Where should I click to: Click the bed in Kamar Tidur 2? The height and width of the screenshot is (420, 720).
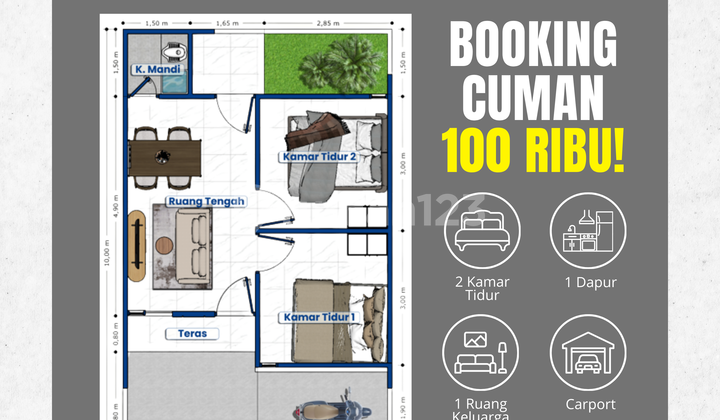[x=335, y=156]
